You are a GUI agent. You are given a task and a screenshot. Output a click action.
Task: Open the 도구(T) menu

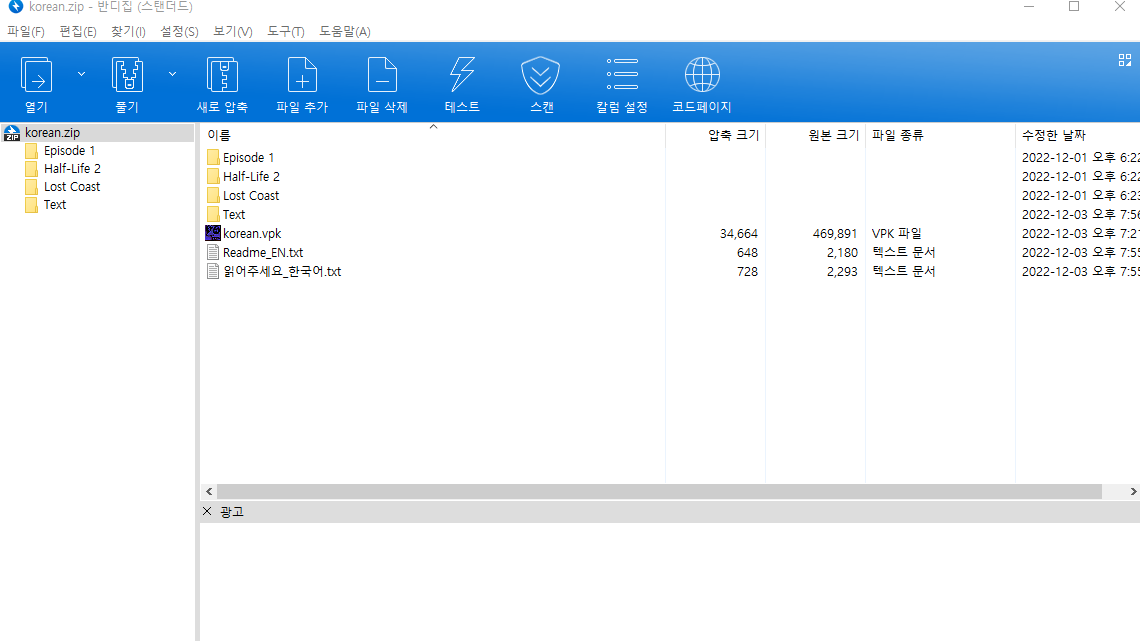286,31
